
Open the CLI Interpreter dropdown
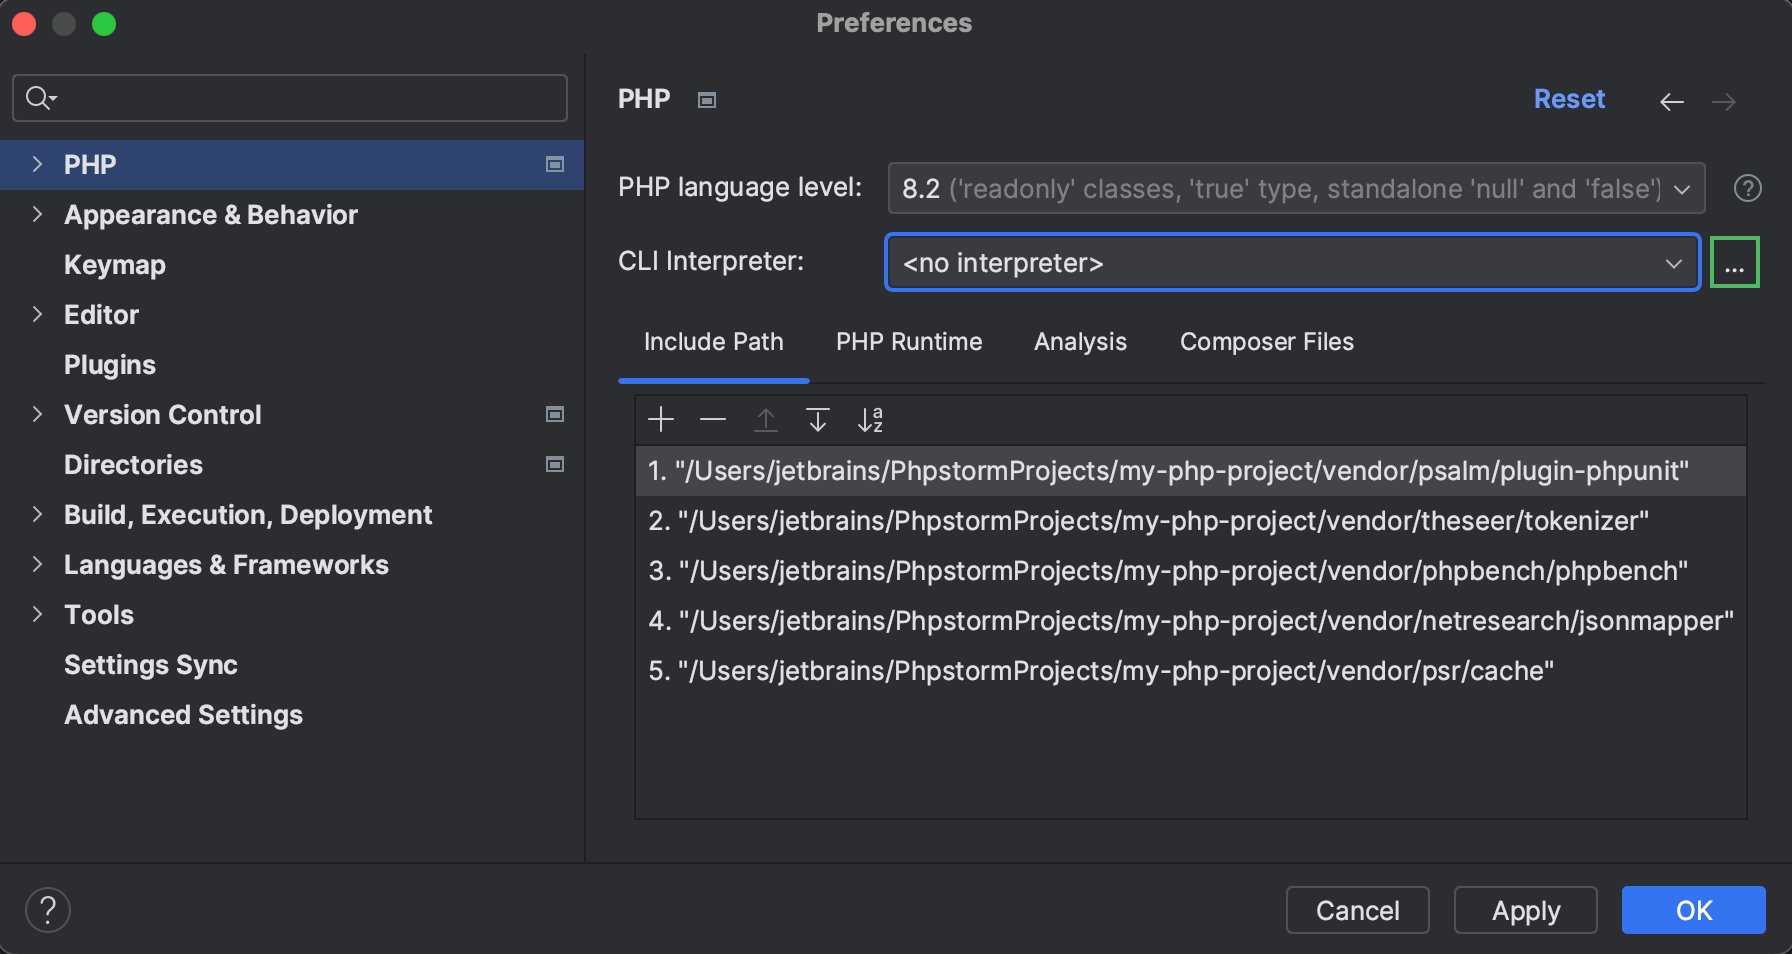tap(1674, 262)
